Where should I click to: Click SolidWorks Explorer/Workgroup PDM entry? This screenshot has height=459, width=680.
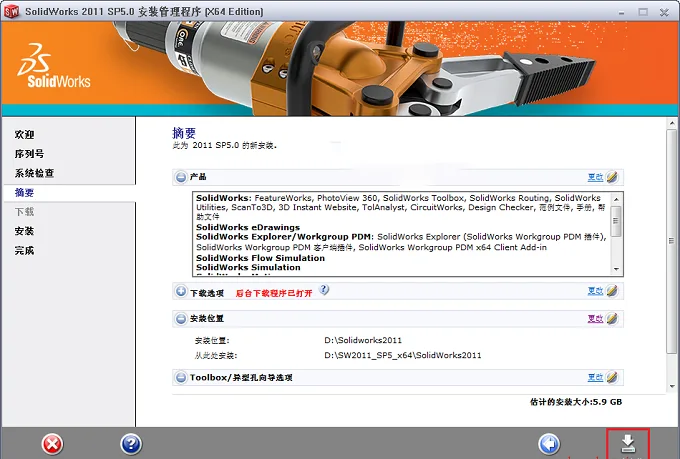pos(284,237)
